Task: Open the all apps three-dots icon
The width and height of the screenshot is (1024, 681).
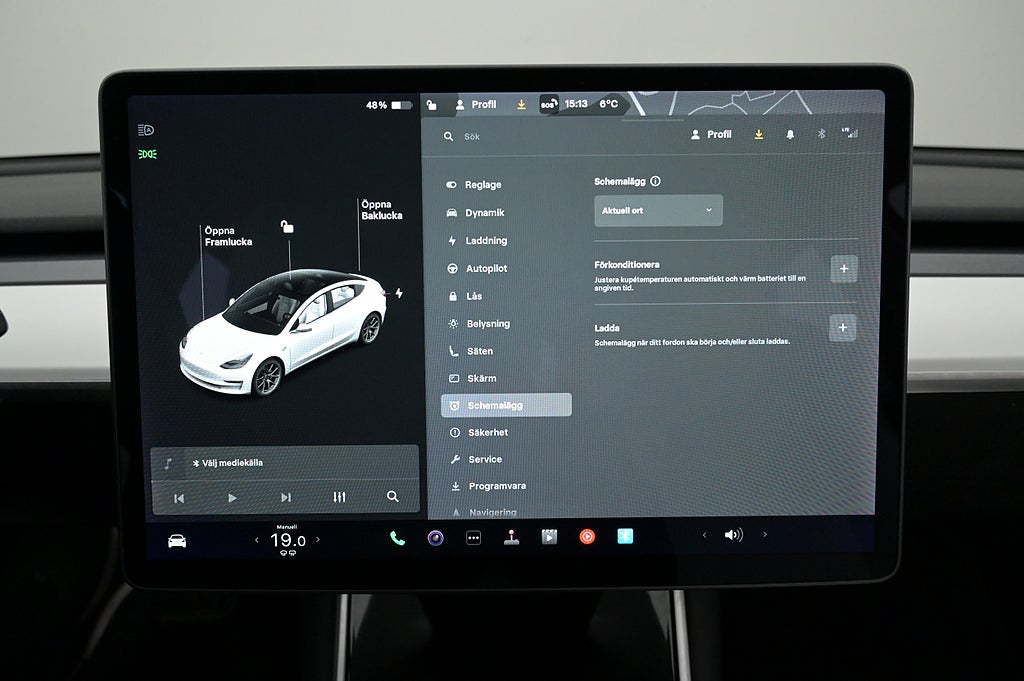Action: tap(473, 538)
